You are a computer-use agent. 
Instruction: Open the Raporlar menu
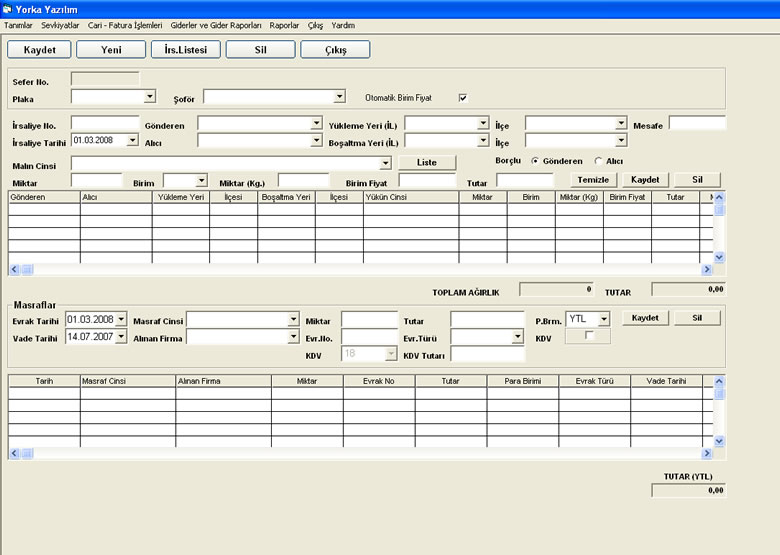coord(284,25)
